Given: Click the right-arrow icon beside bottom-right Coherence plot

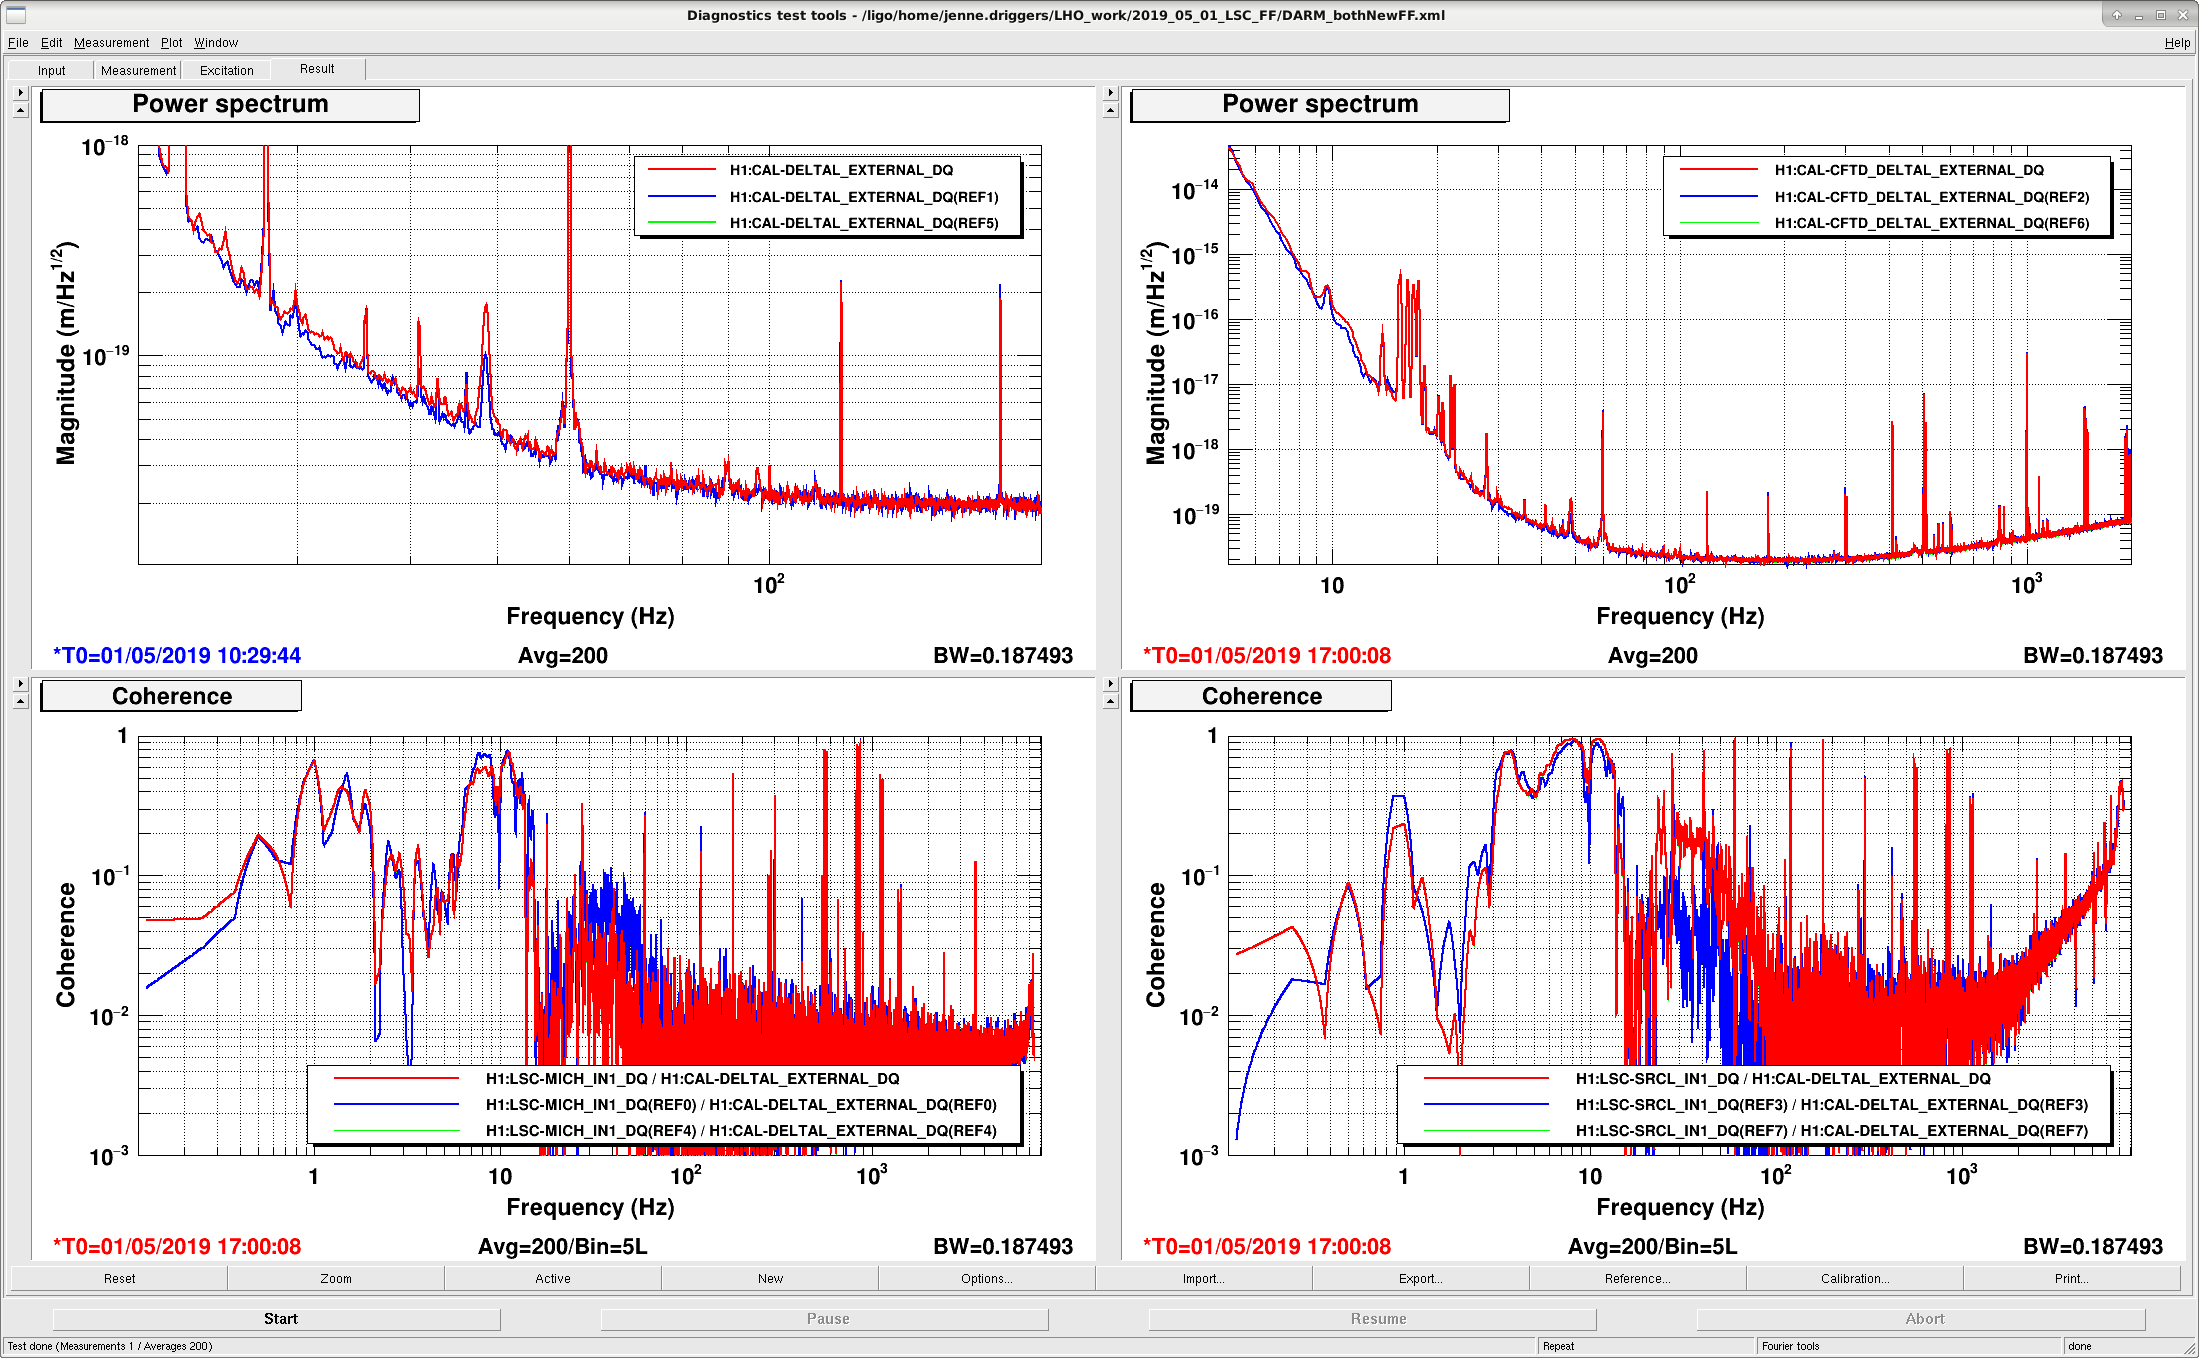Looking at the screenshot, I should tap(1110, 684).
